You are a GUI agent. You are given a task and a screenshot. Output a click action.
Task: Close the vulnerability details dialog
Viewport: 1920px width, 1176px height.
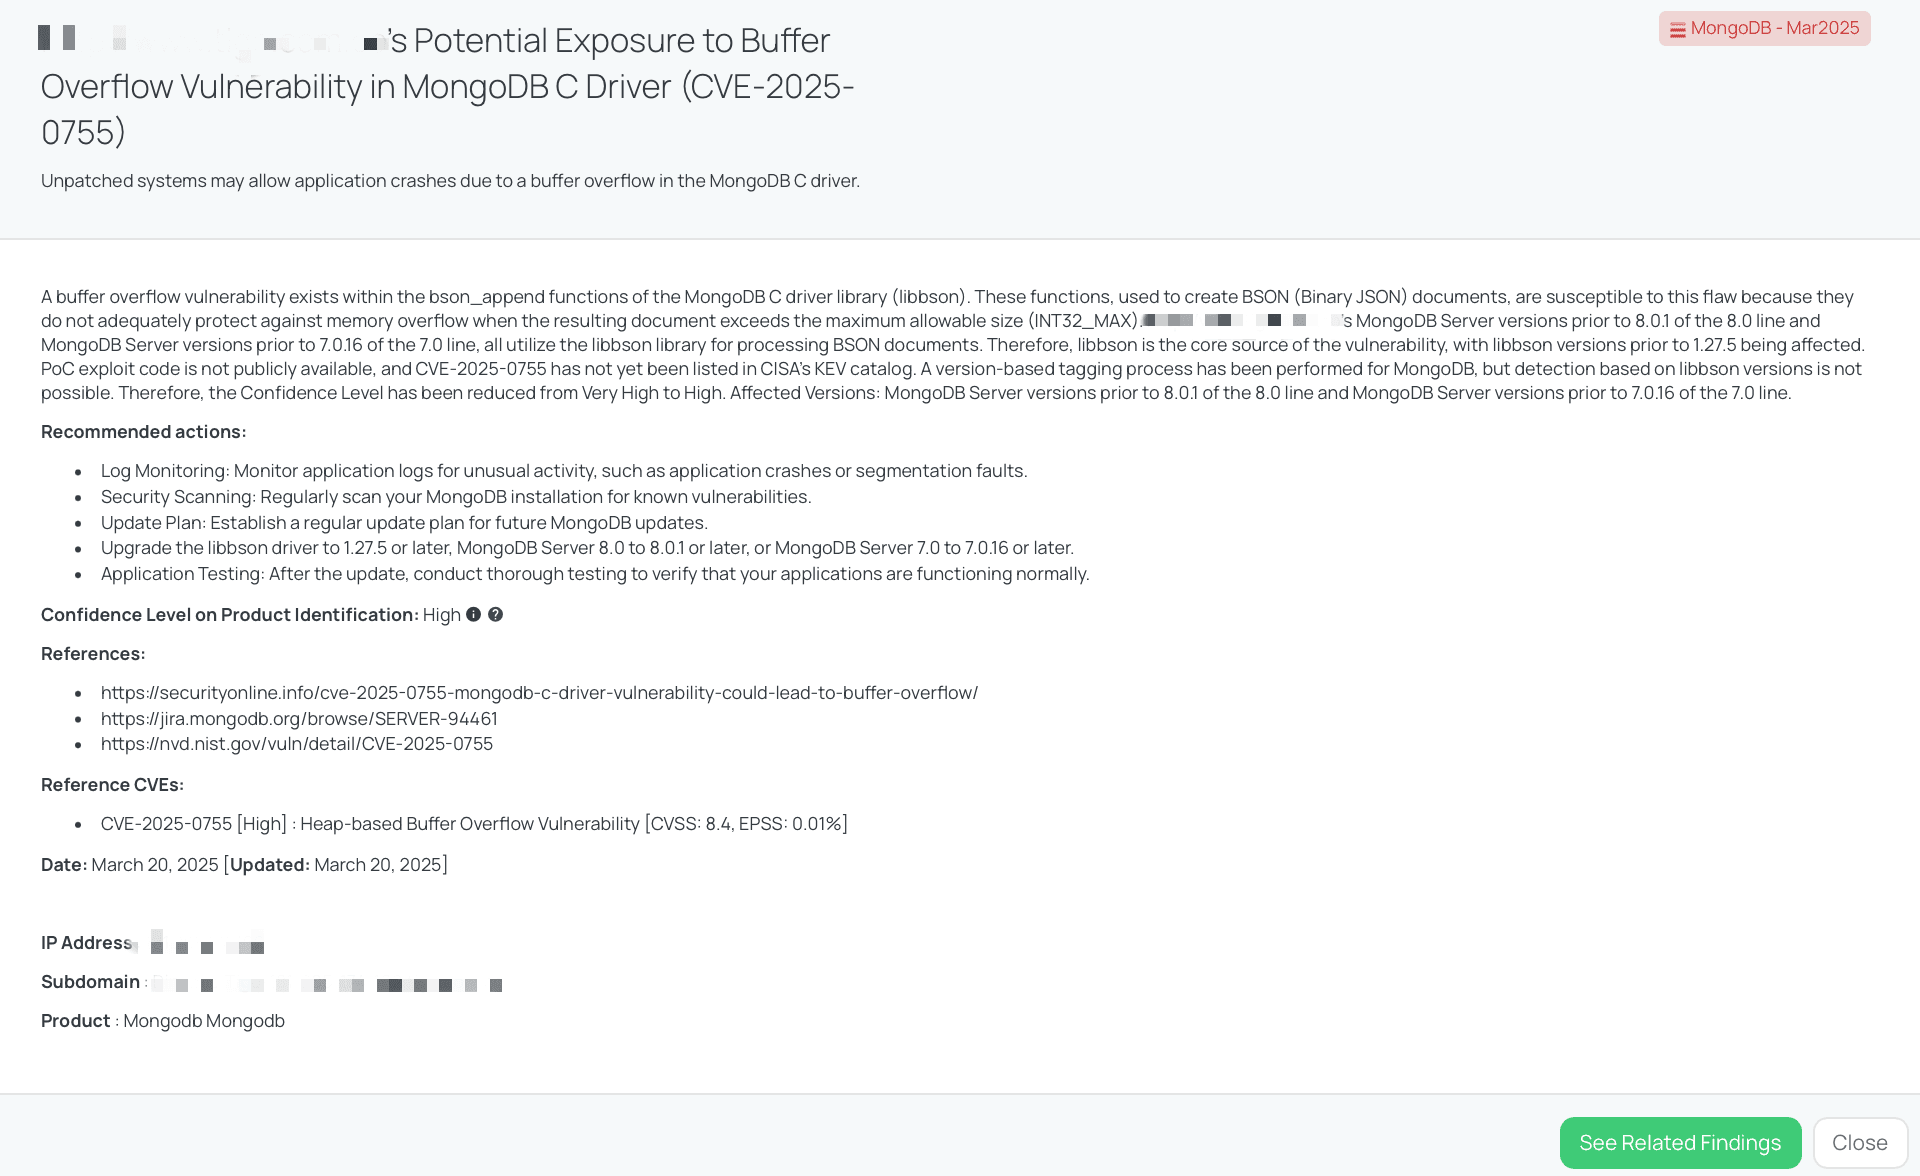click(1859, 1143)
